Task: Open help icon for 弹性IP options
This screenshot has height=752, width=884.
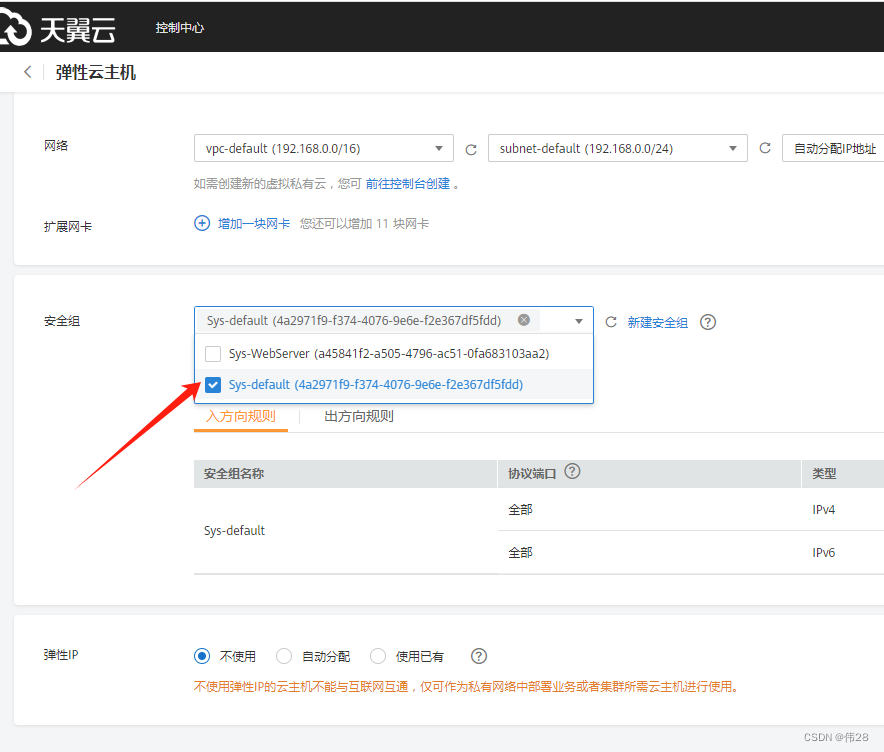Action: point(479,656)
